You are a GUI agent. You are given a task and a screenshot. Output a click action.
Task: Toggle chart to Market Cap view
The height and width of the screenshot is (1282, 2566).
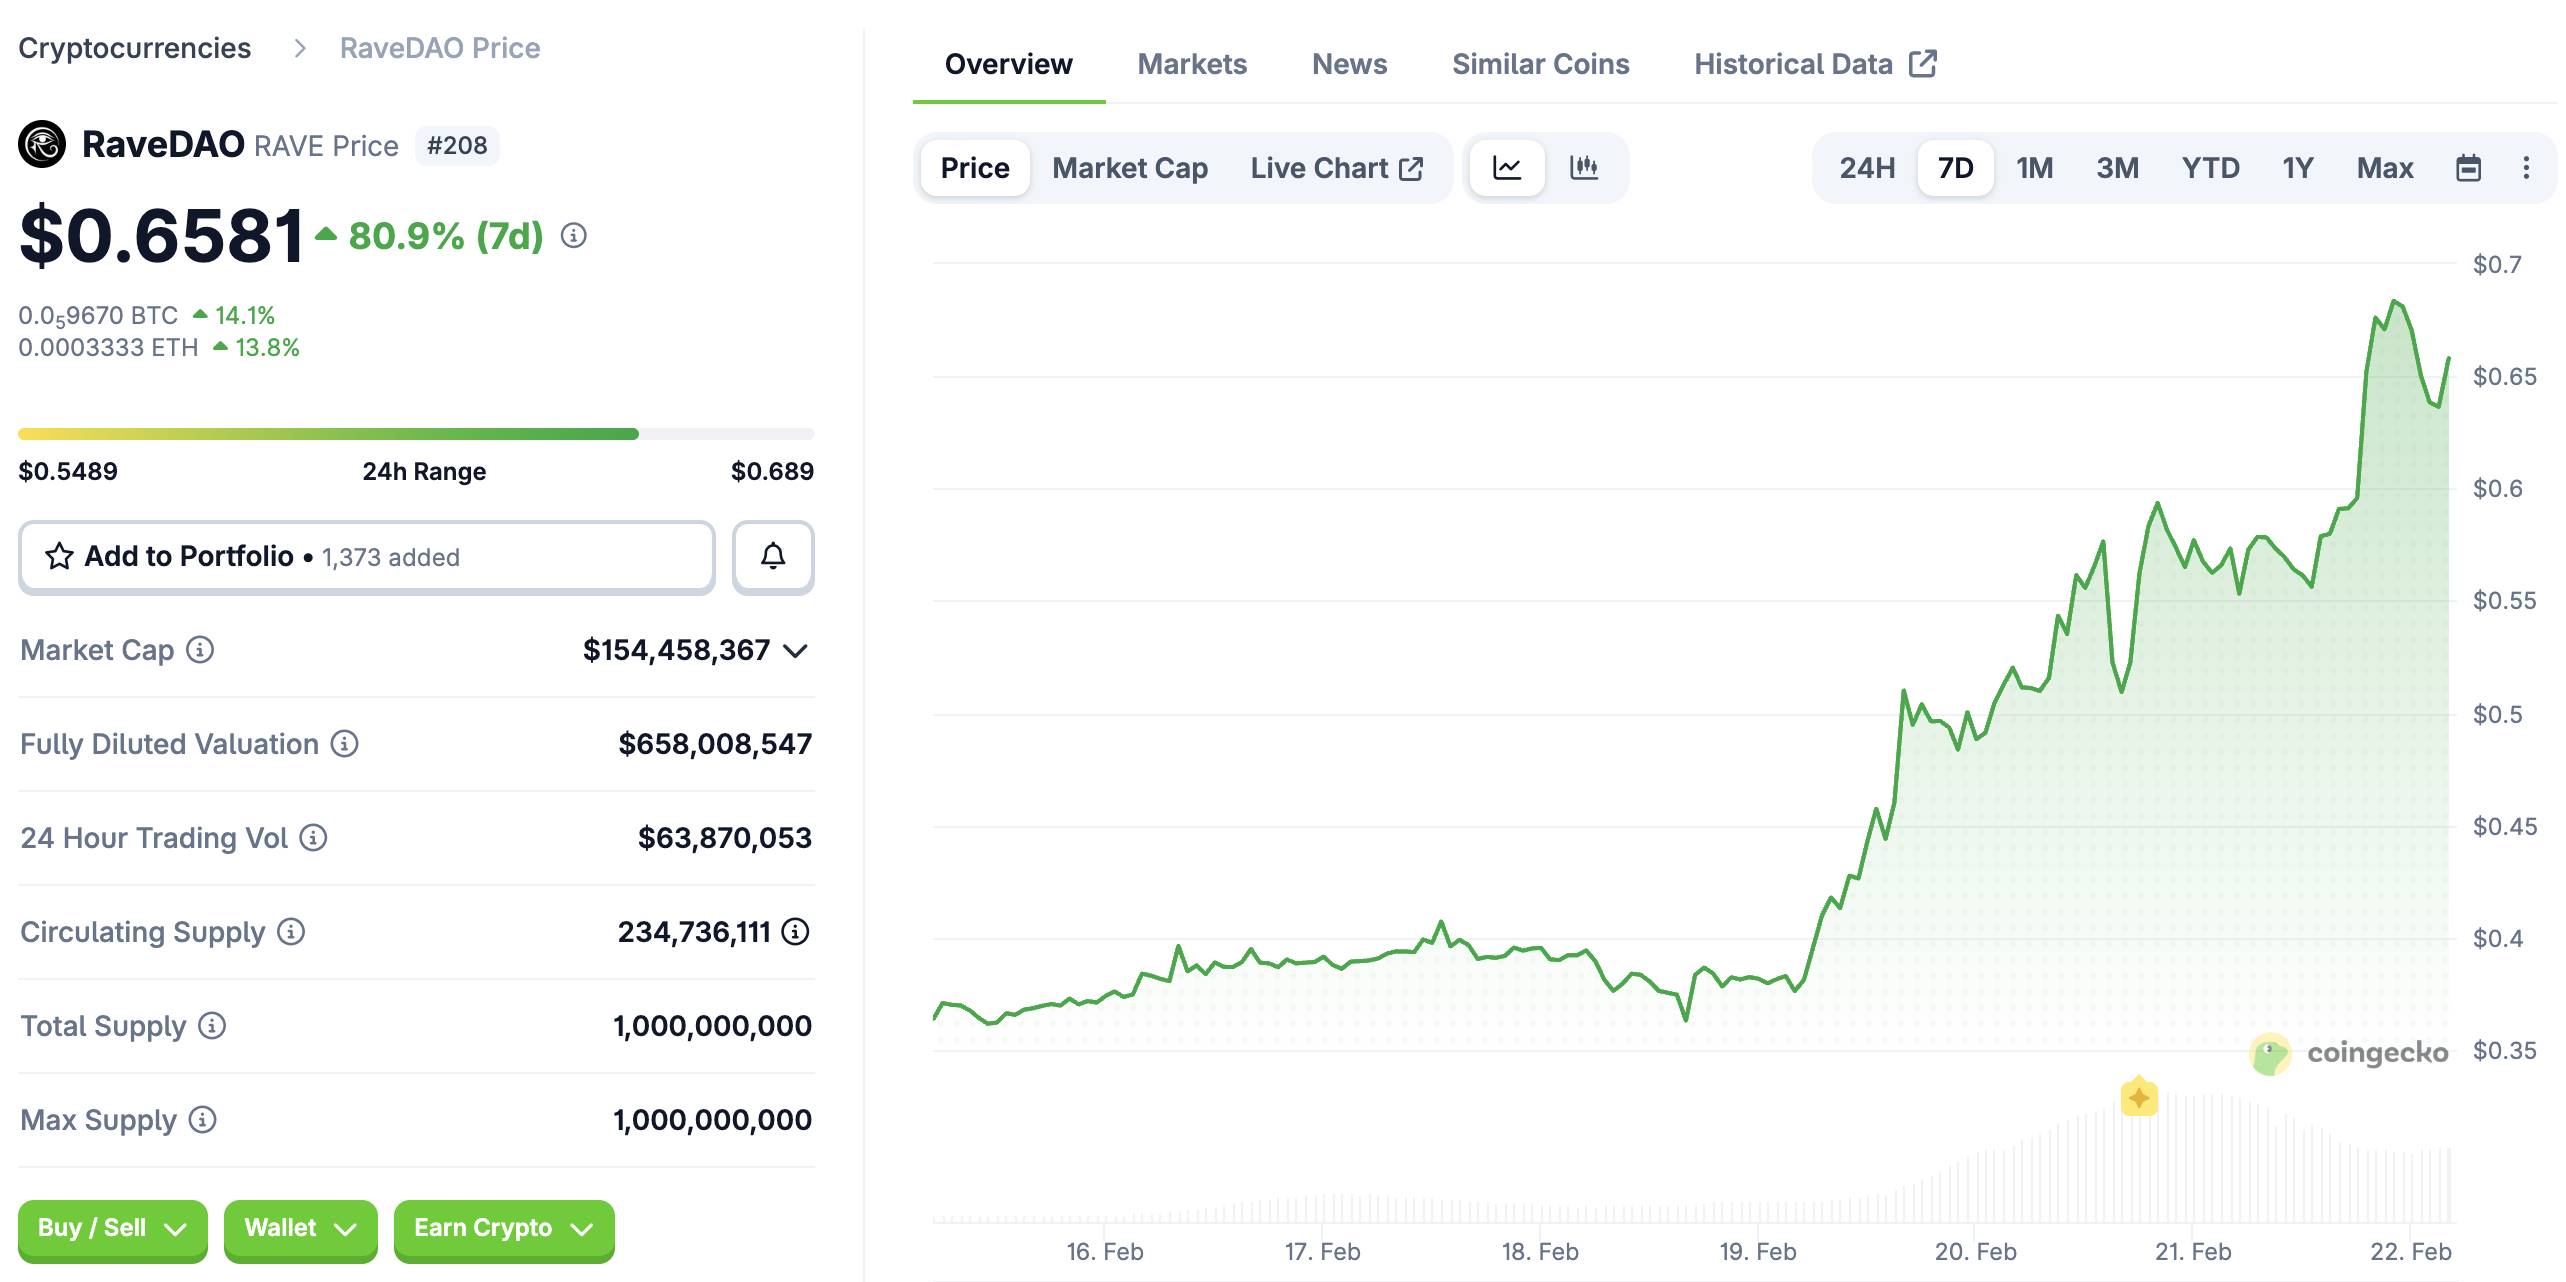(1129, 168)
